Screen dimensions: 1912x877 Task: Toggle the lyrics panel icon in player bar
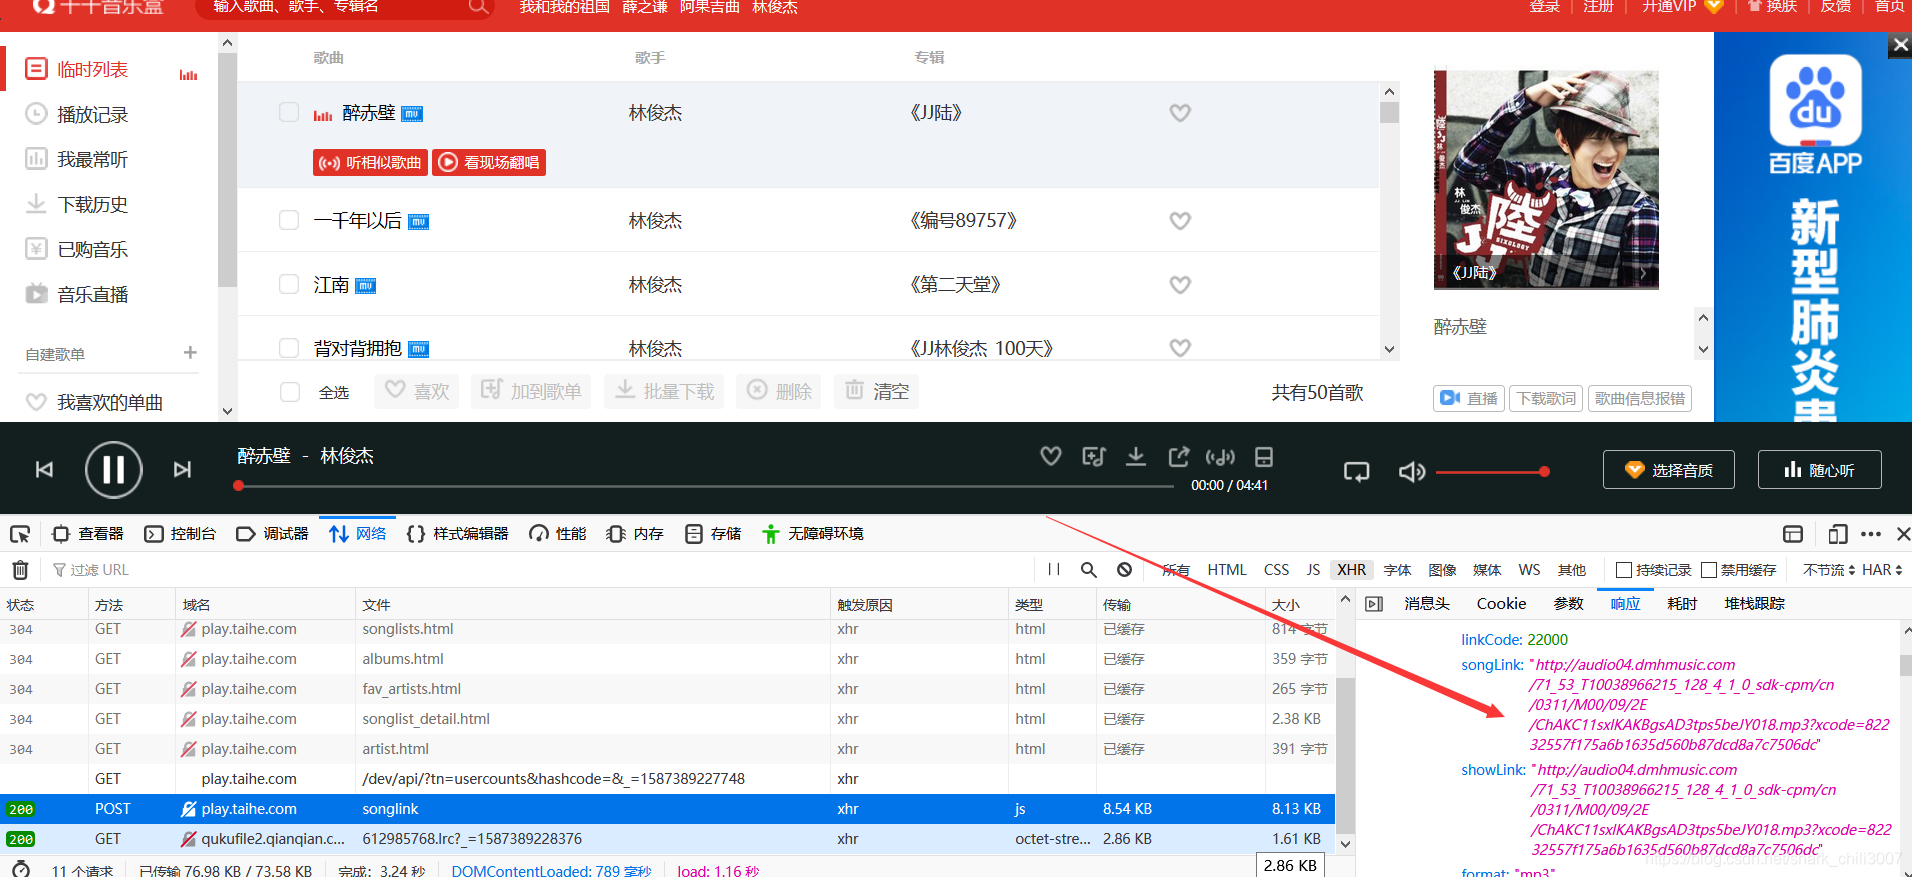click(1264, 457)
